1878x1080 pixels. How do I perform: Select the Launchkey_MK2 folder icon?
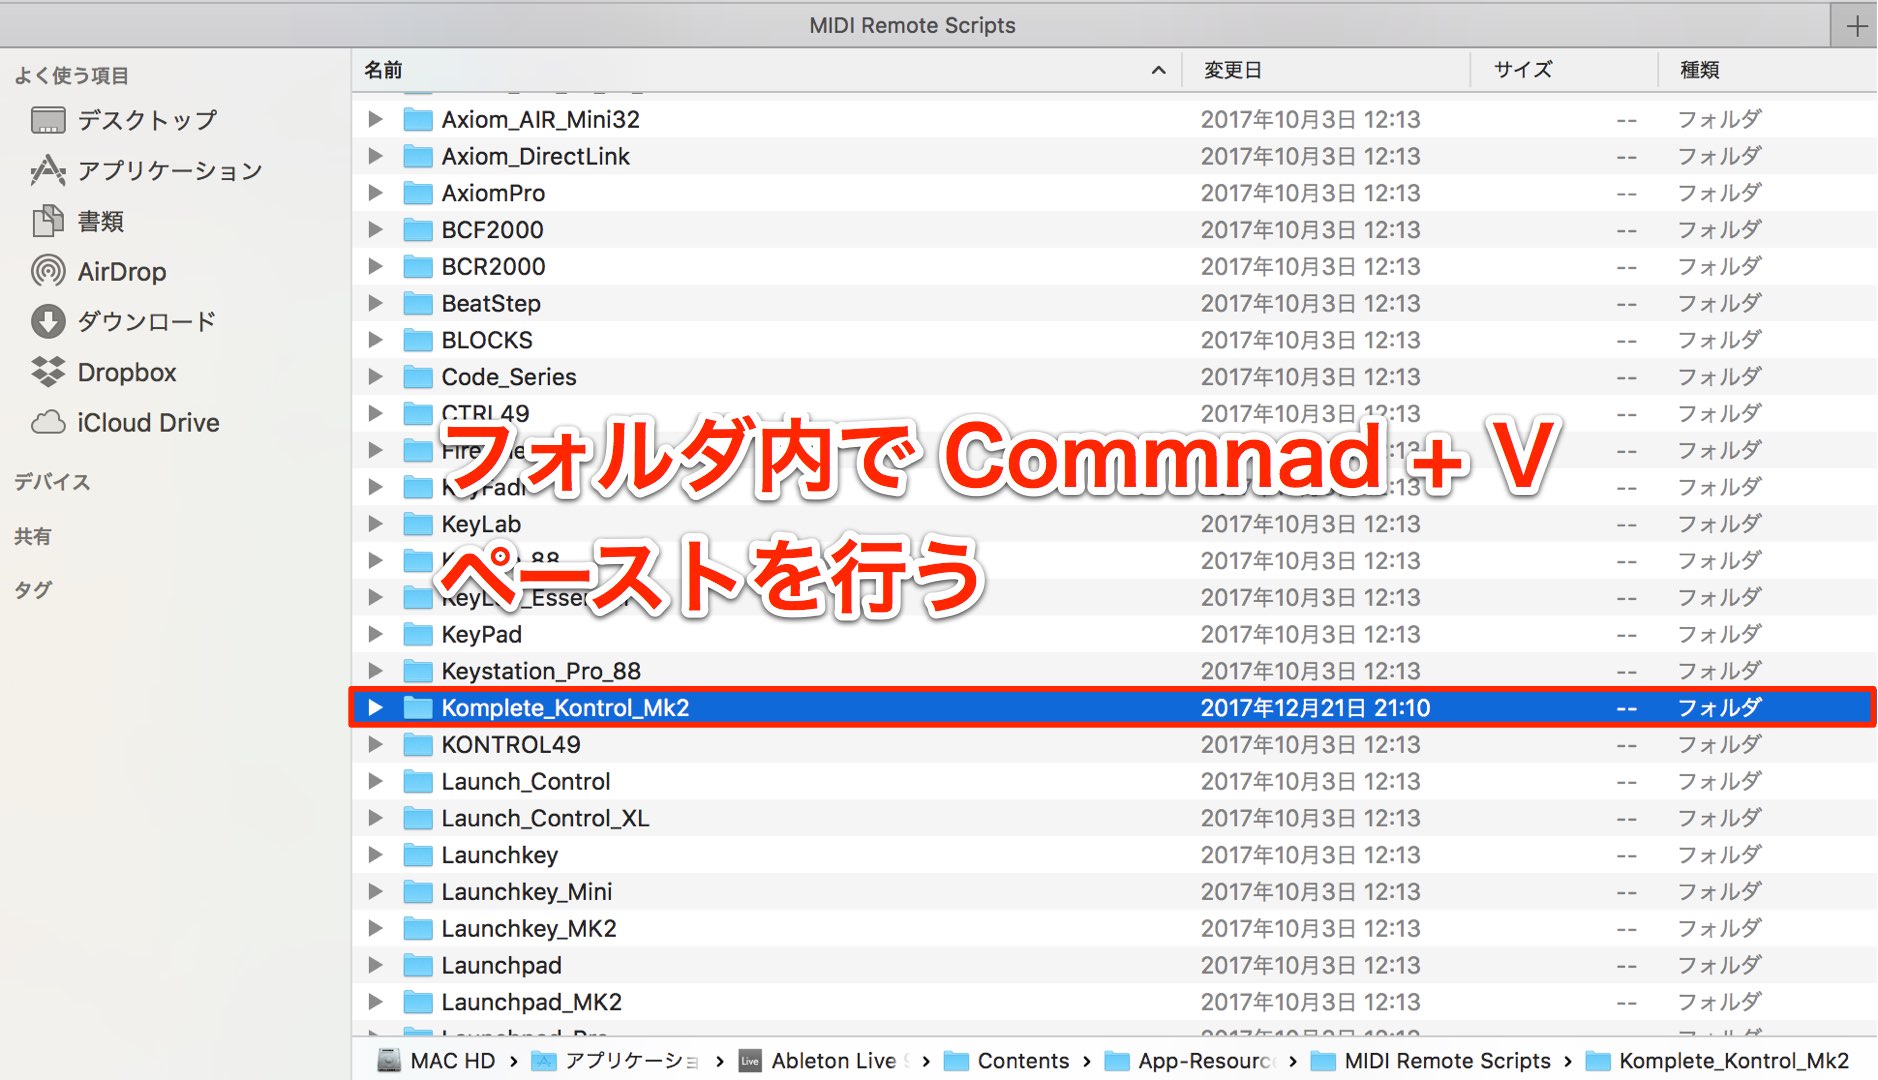click(418, 928)
